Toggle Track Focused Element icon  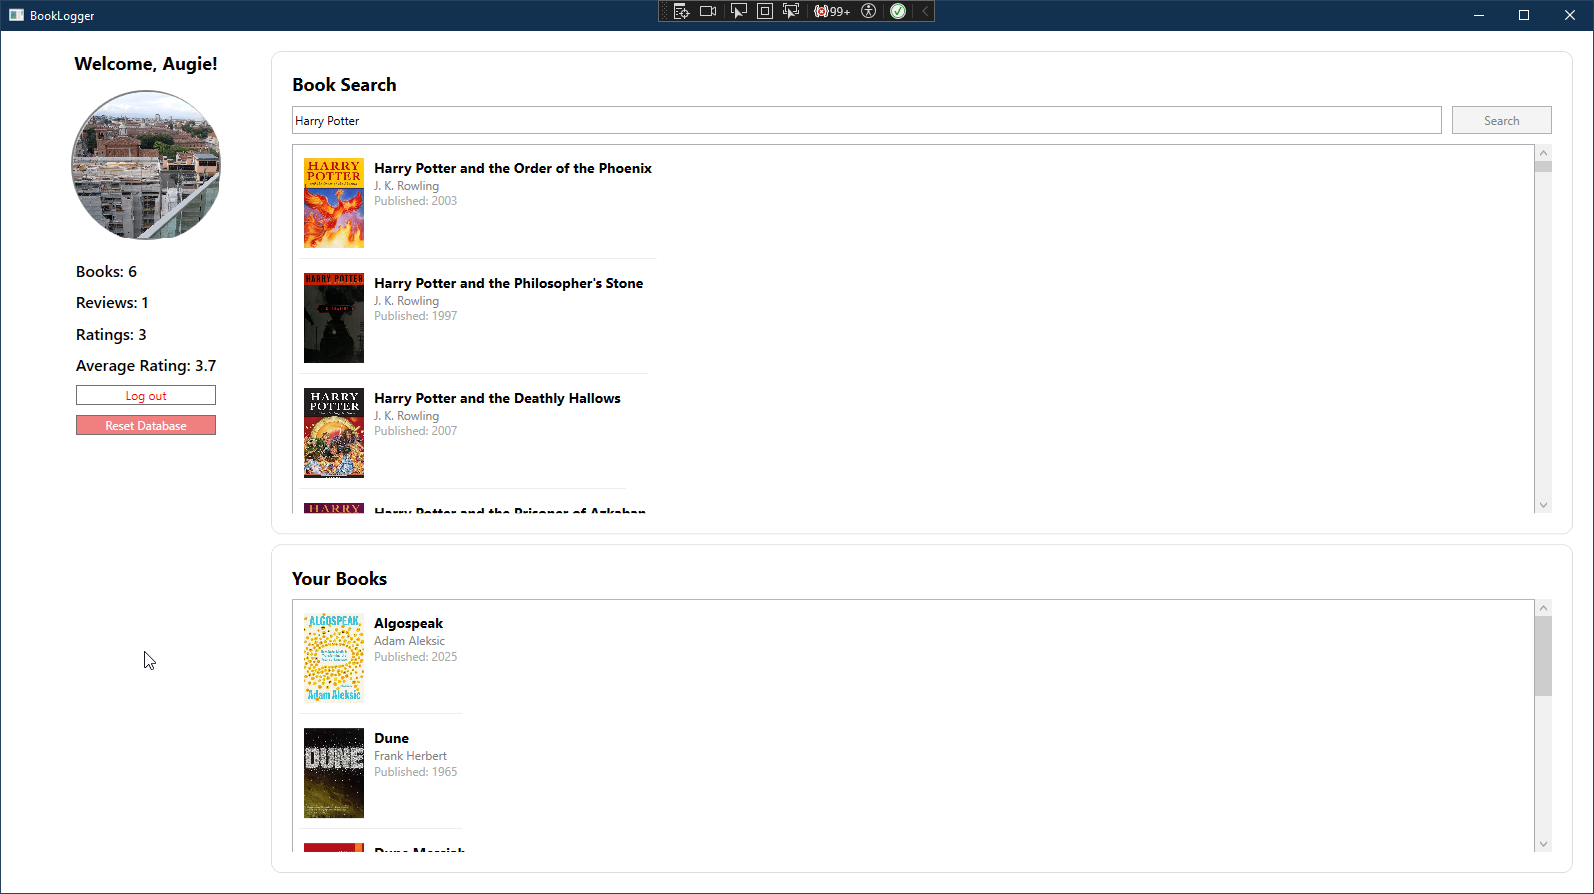click(791, 11)
